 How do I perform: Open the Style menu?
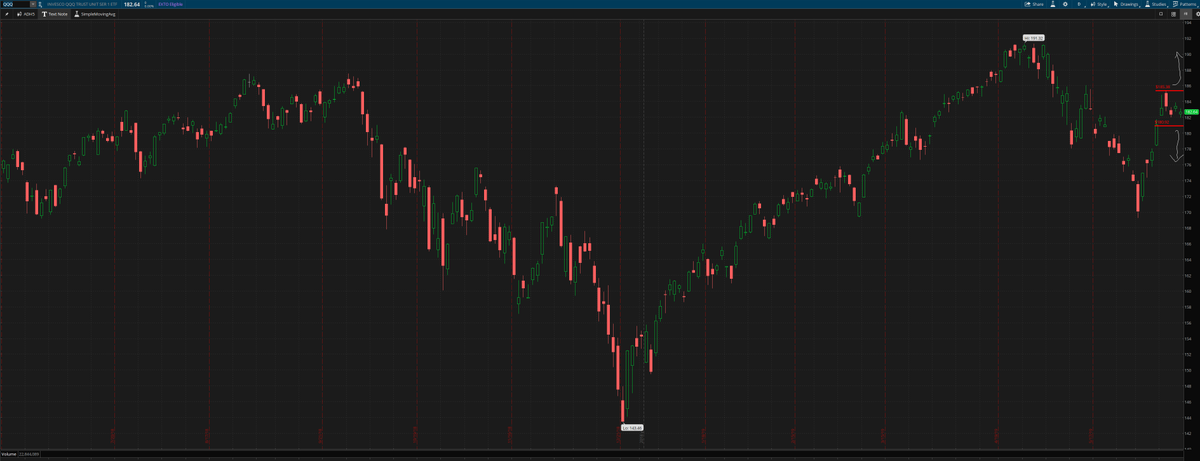[1099, 4]
